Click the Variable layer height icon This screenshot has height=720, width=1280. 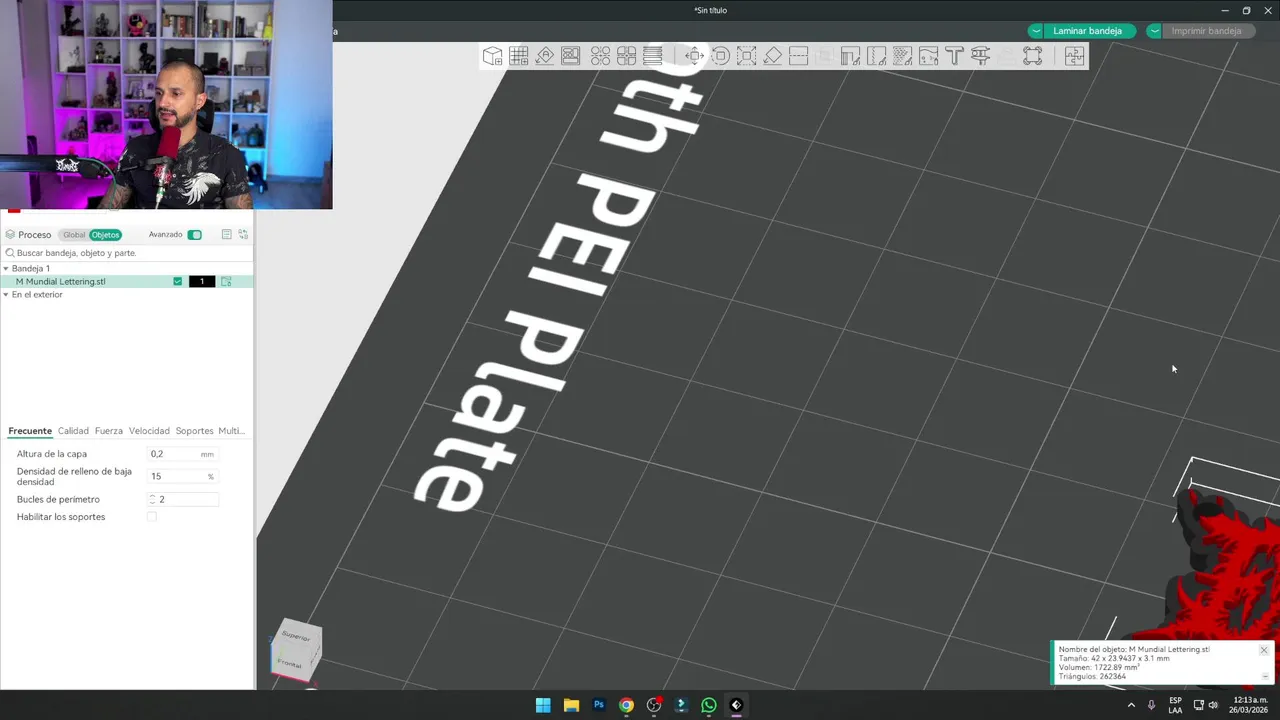tap(652, 57)
